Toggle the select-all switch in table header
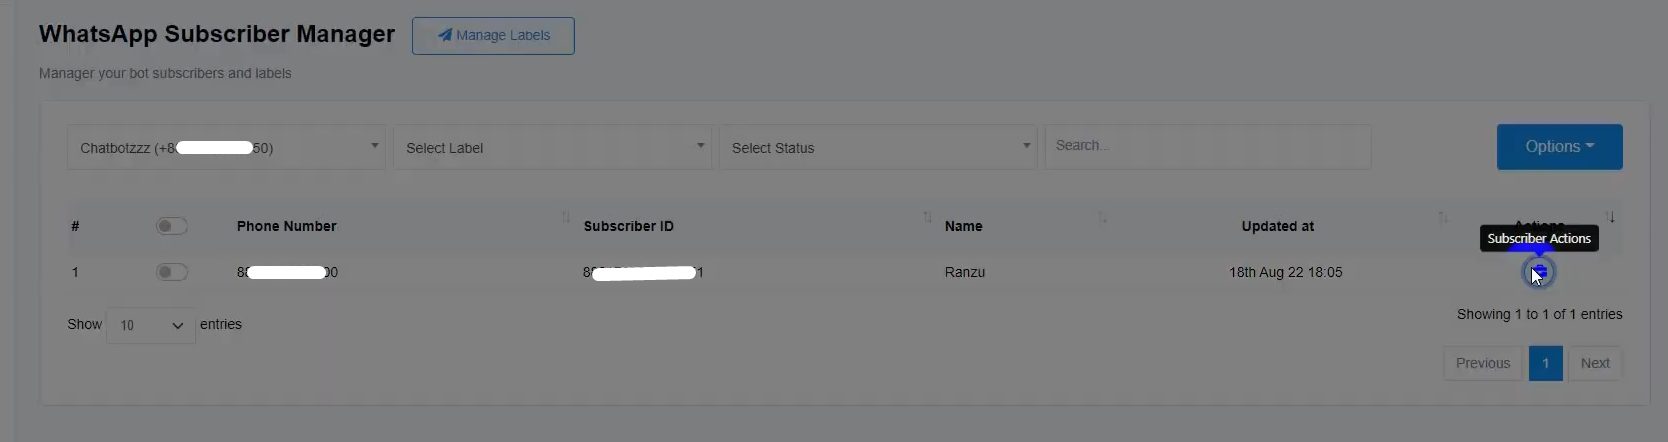The width and height of the screenshot is (1668, 442). (x=171, y=226)
